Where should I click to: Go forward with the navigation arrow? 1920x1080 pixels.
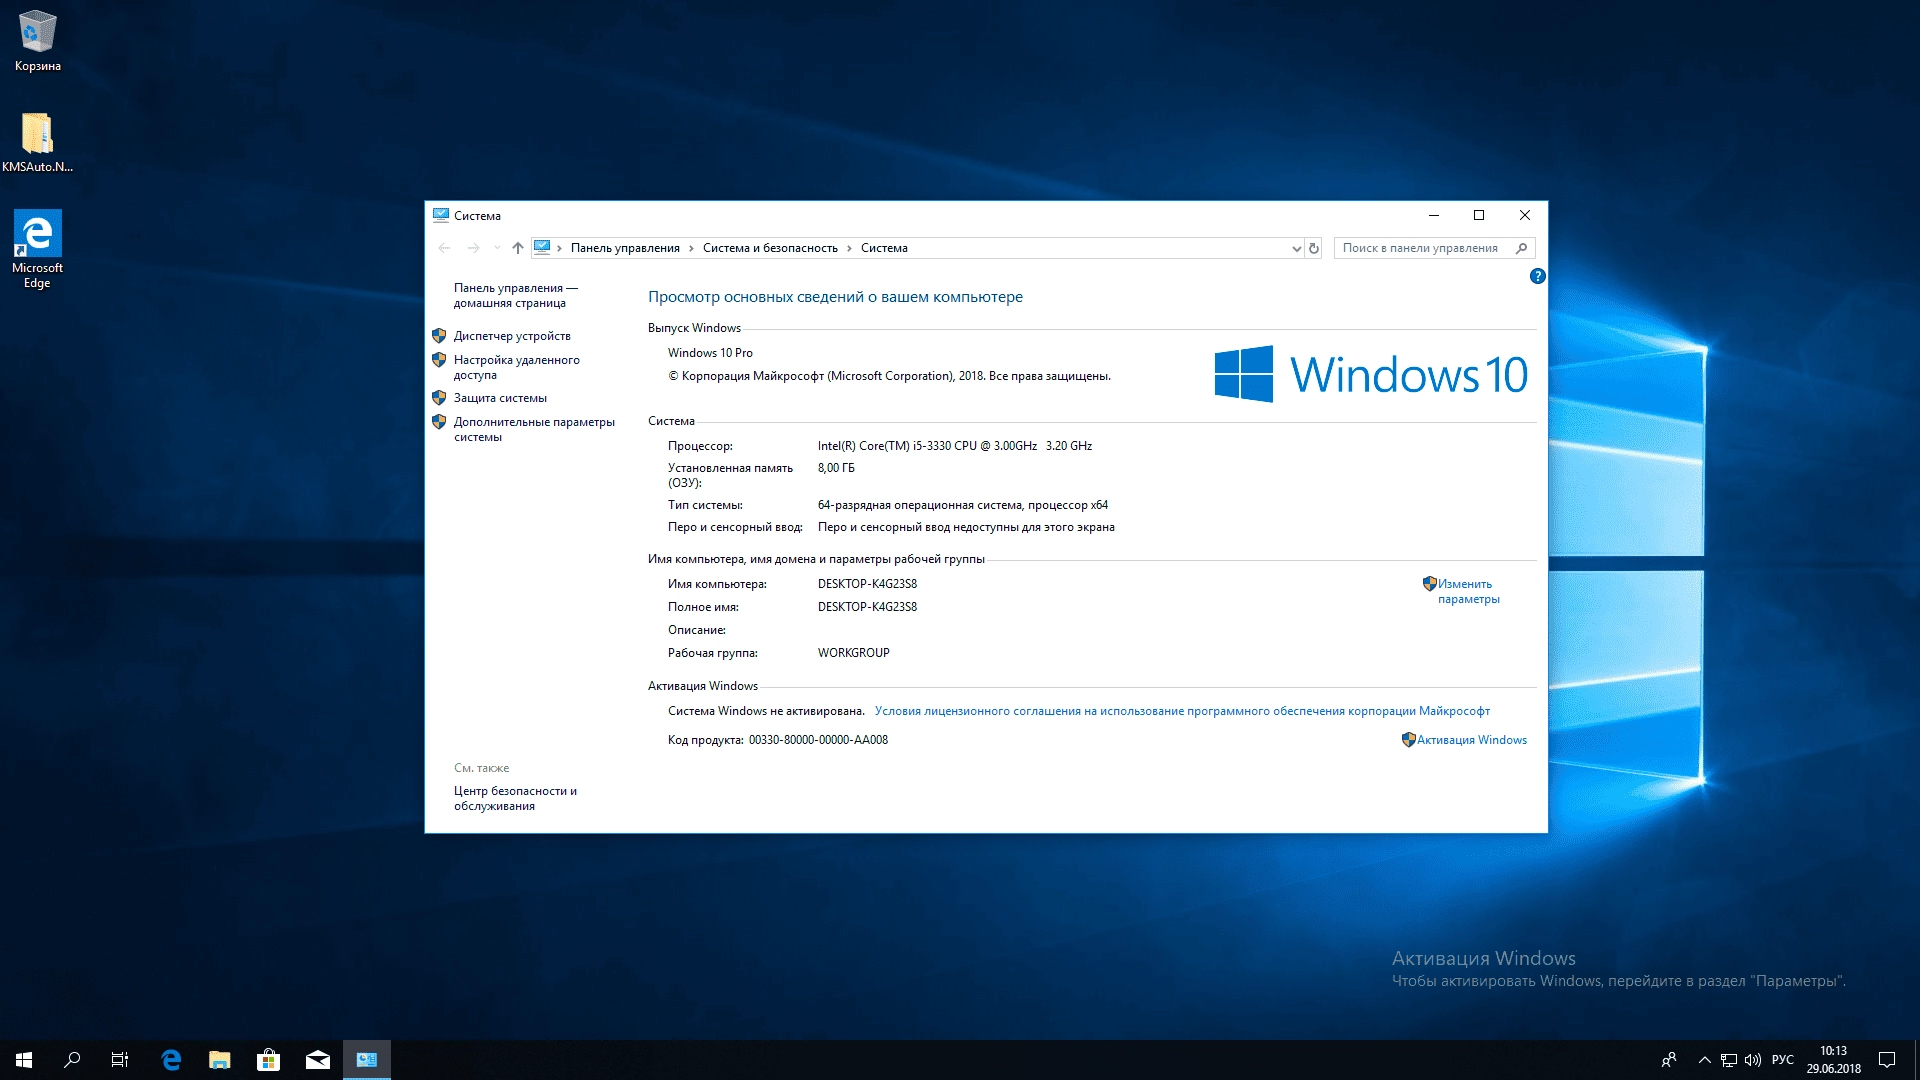click(x=474, y=248)
